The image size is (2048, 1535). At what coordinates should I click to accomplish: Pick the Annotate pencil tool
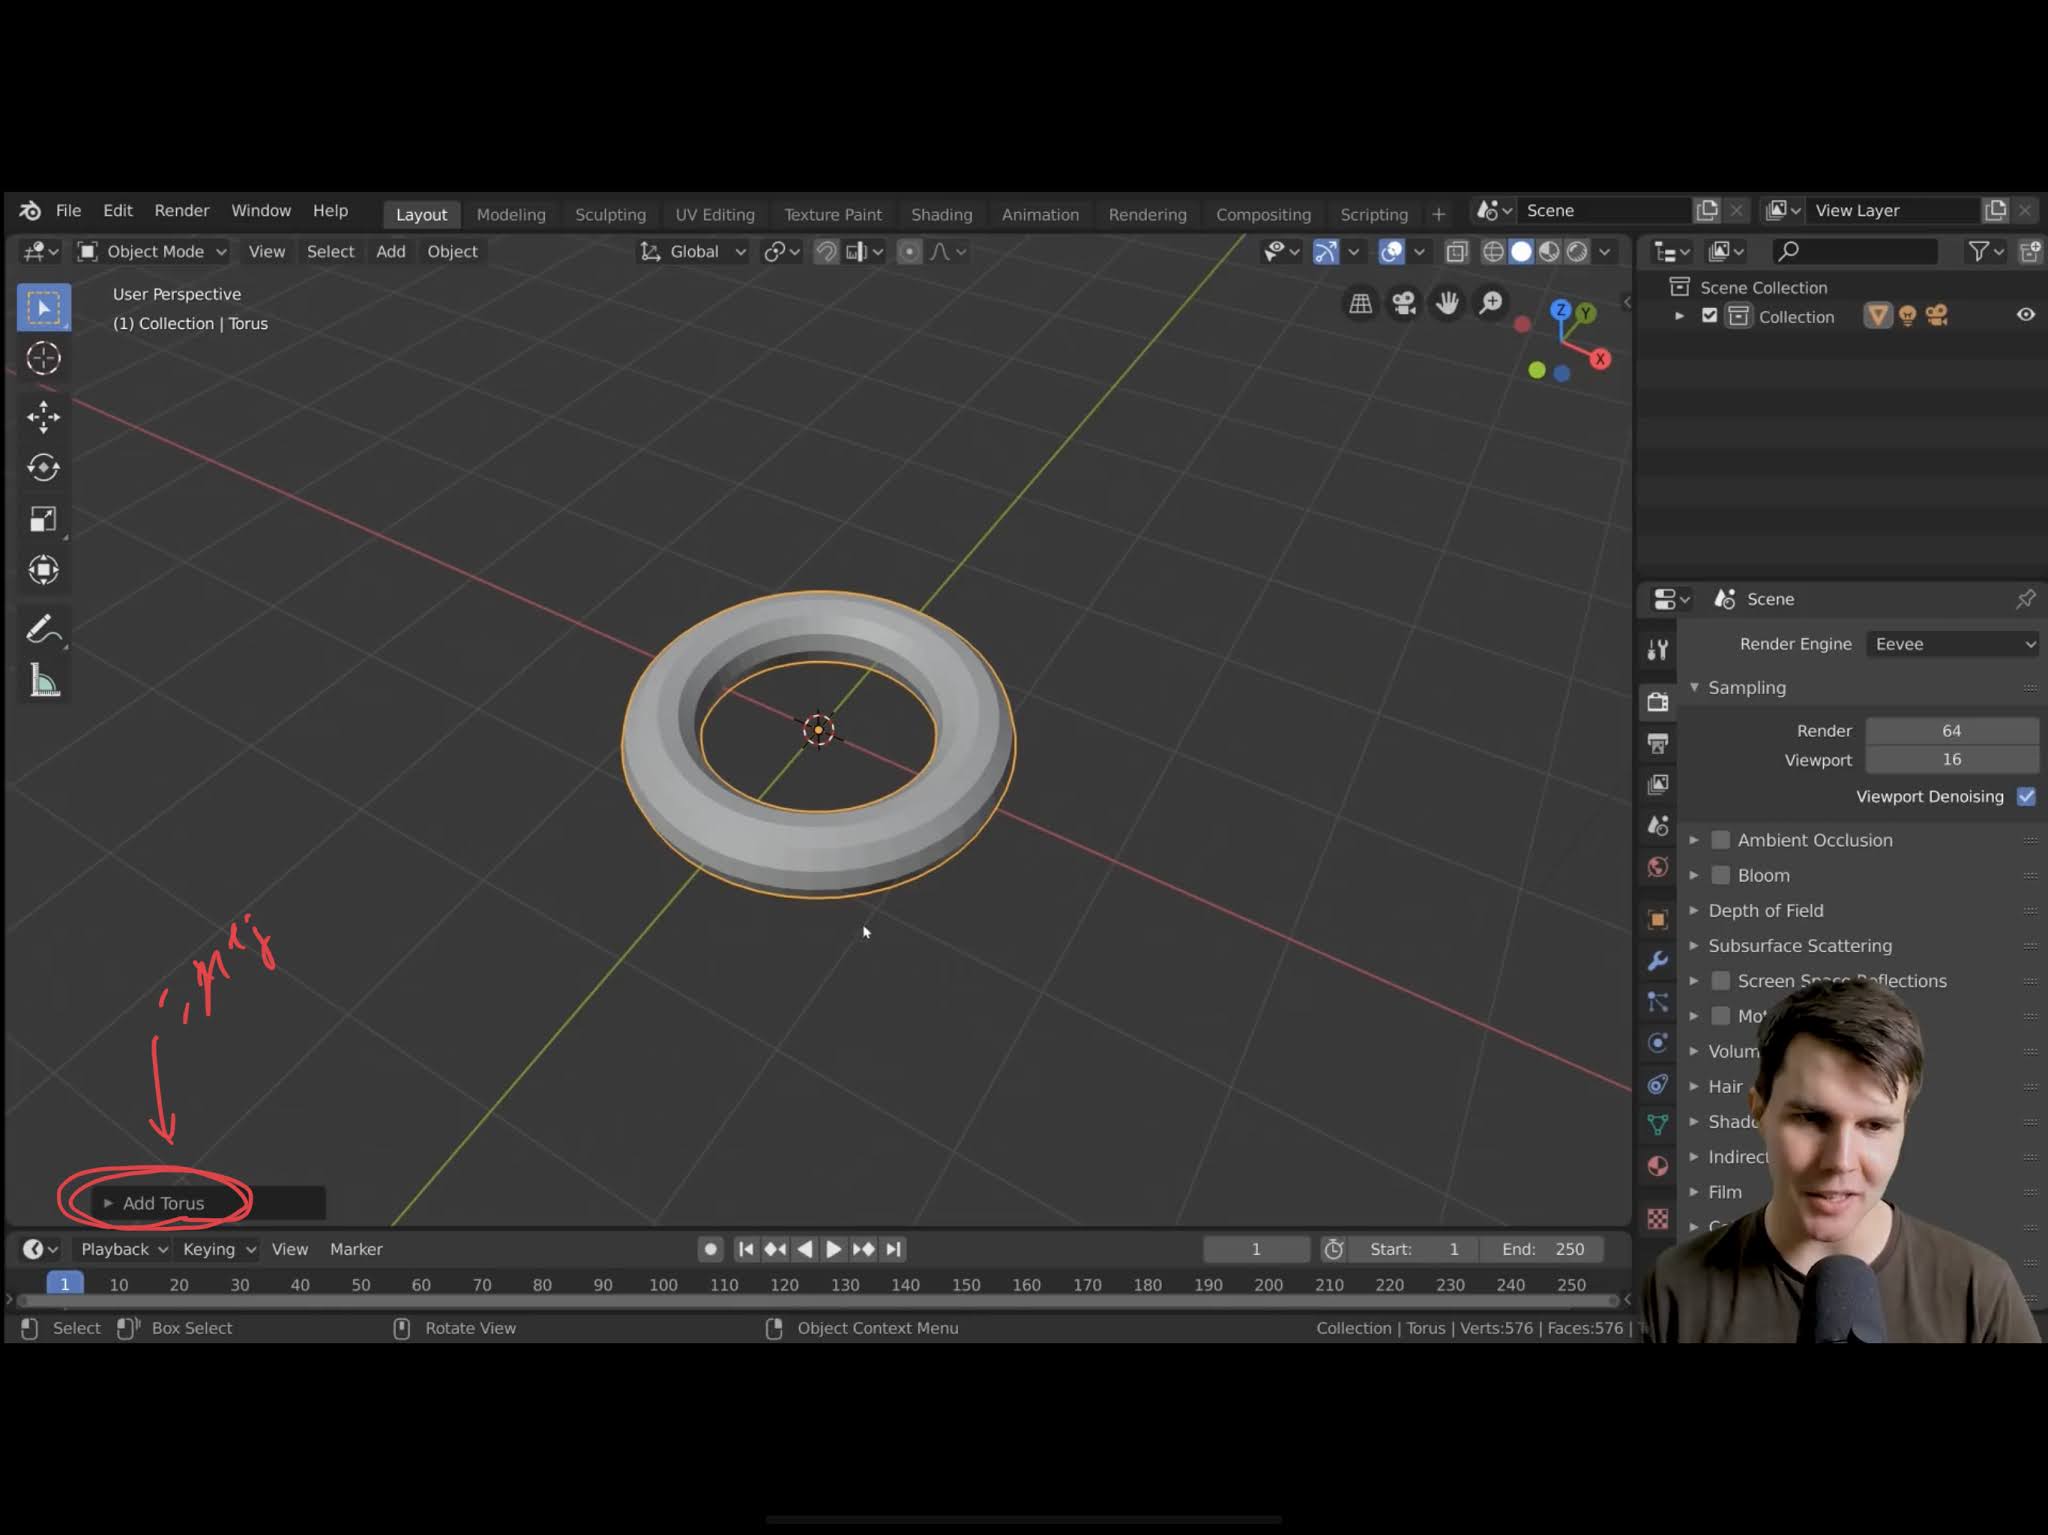[x=43, y=629]
